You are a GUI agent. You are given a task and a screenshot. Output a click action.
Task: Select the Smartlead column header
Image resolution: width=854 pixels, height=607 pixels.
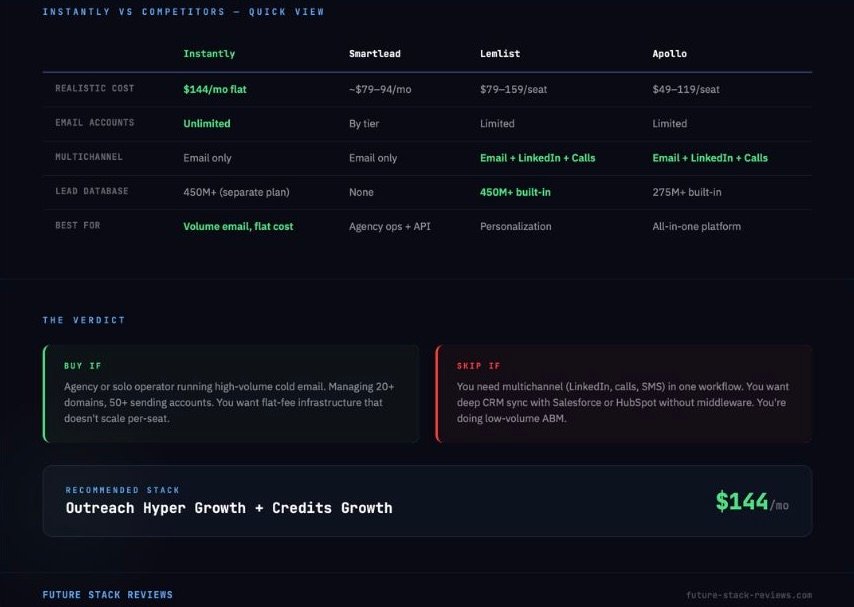(x=374, y=54)
